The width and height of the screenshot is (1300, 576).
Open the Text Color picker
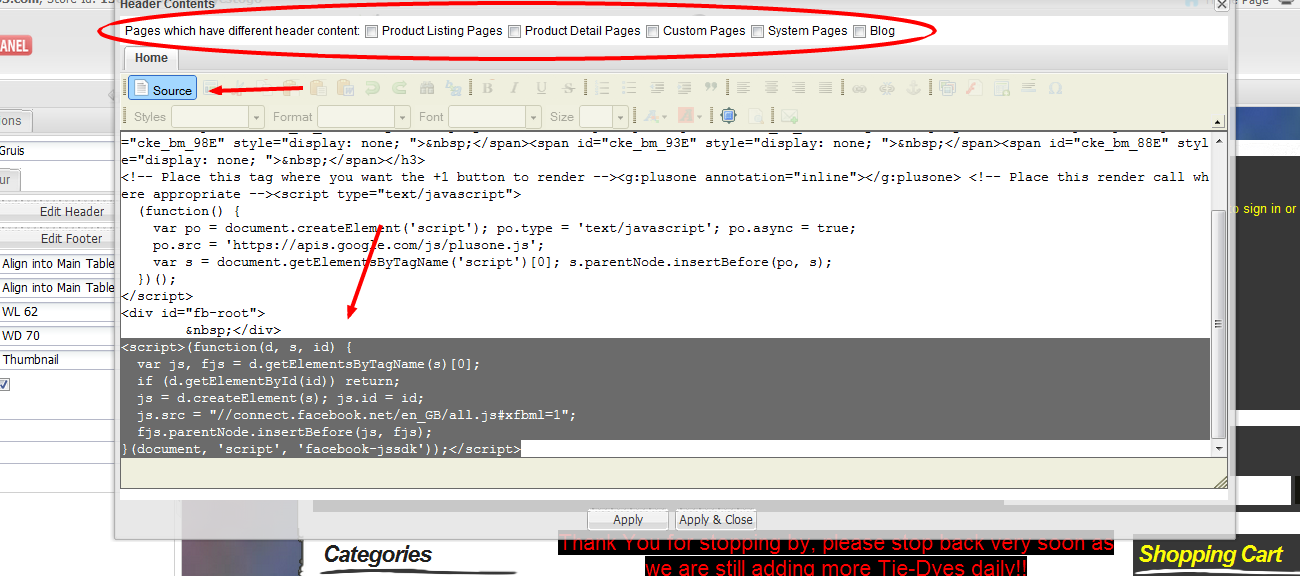(x=656, y=116)
